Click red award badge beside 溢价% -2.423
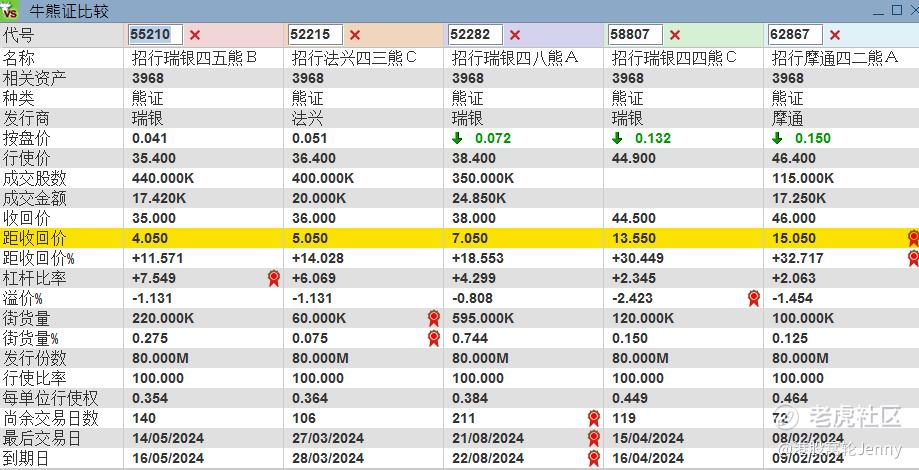919x470 pixels. click(x=754, y=298)
